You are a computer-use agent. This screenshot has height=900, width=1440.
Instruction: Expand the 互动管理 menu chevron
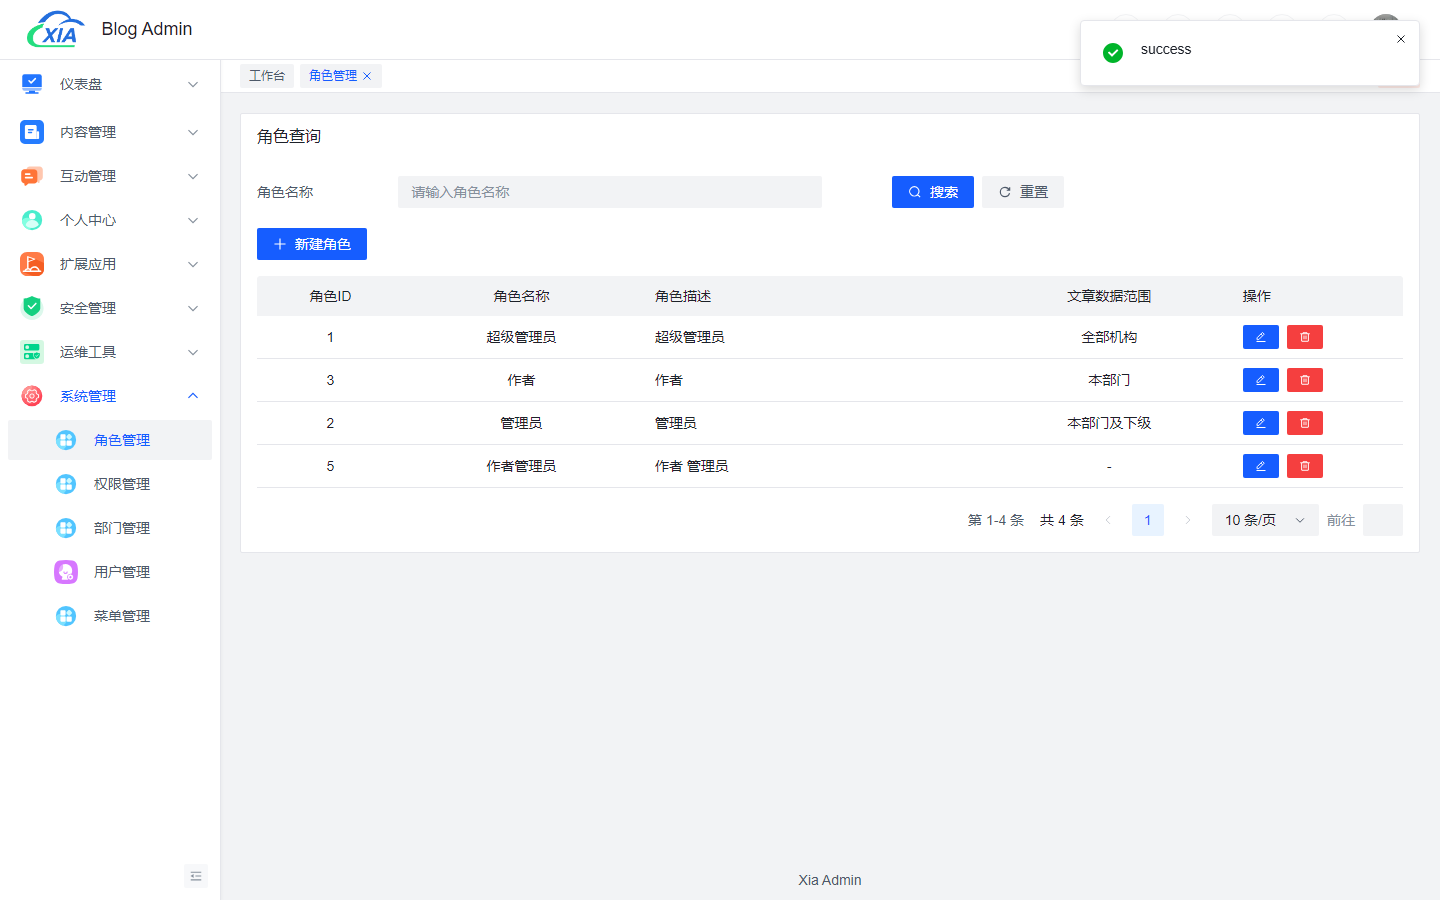tap(193, 176)
